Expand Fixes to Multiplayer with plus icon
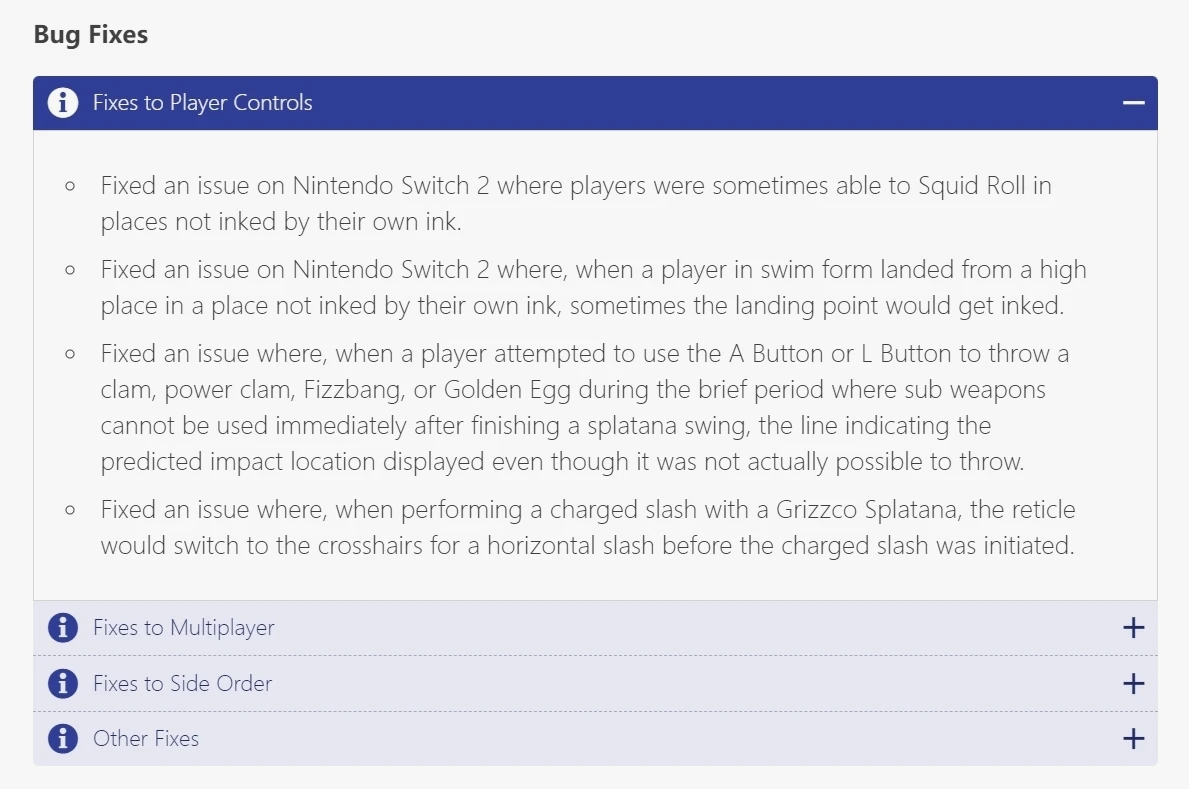The image size is (1189, 789). [1133, 628]
